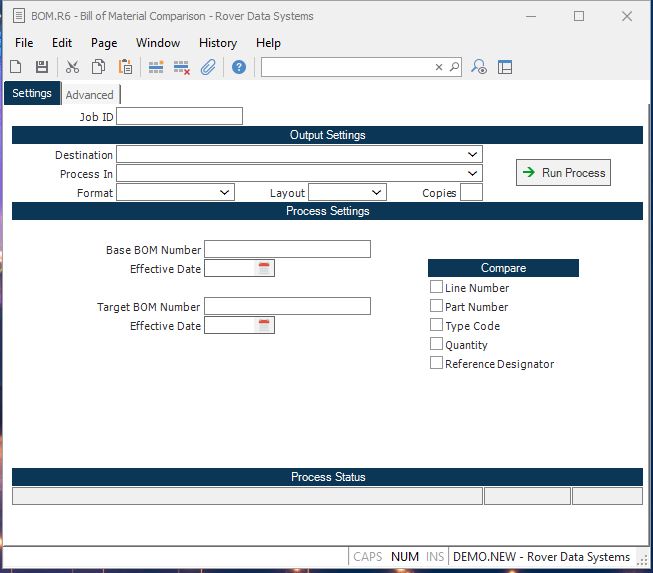The width and height of the screenshot is (653, 573).
Task: Click the Copy icon in toolbar
Action: point(98,67)
